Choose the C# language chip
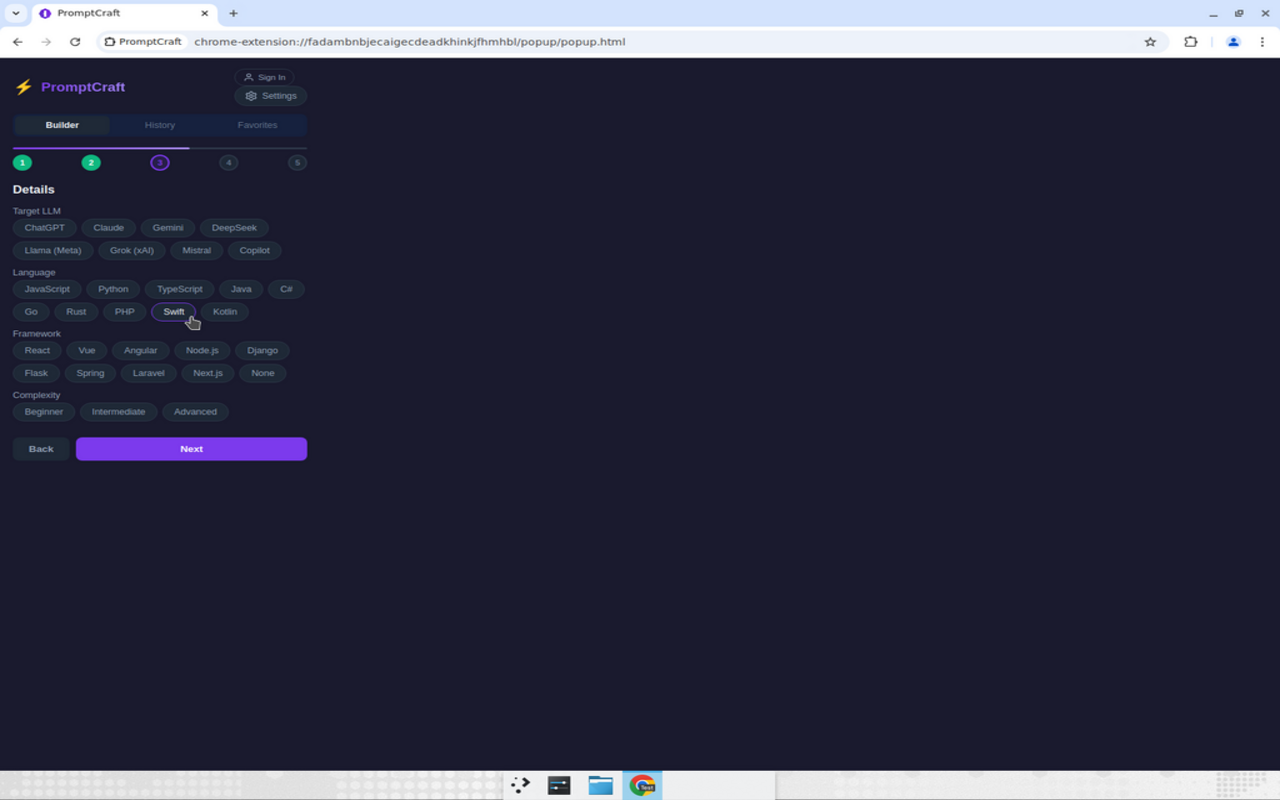The image size is (1280, 800). pos(286,289)
